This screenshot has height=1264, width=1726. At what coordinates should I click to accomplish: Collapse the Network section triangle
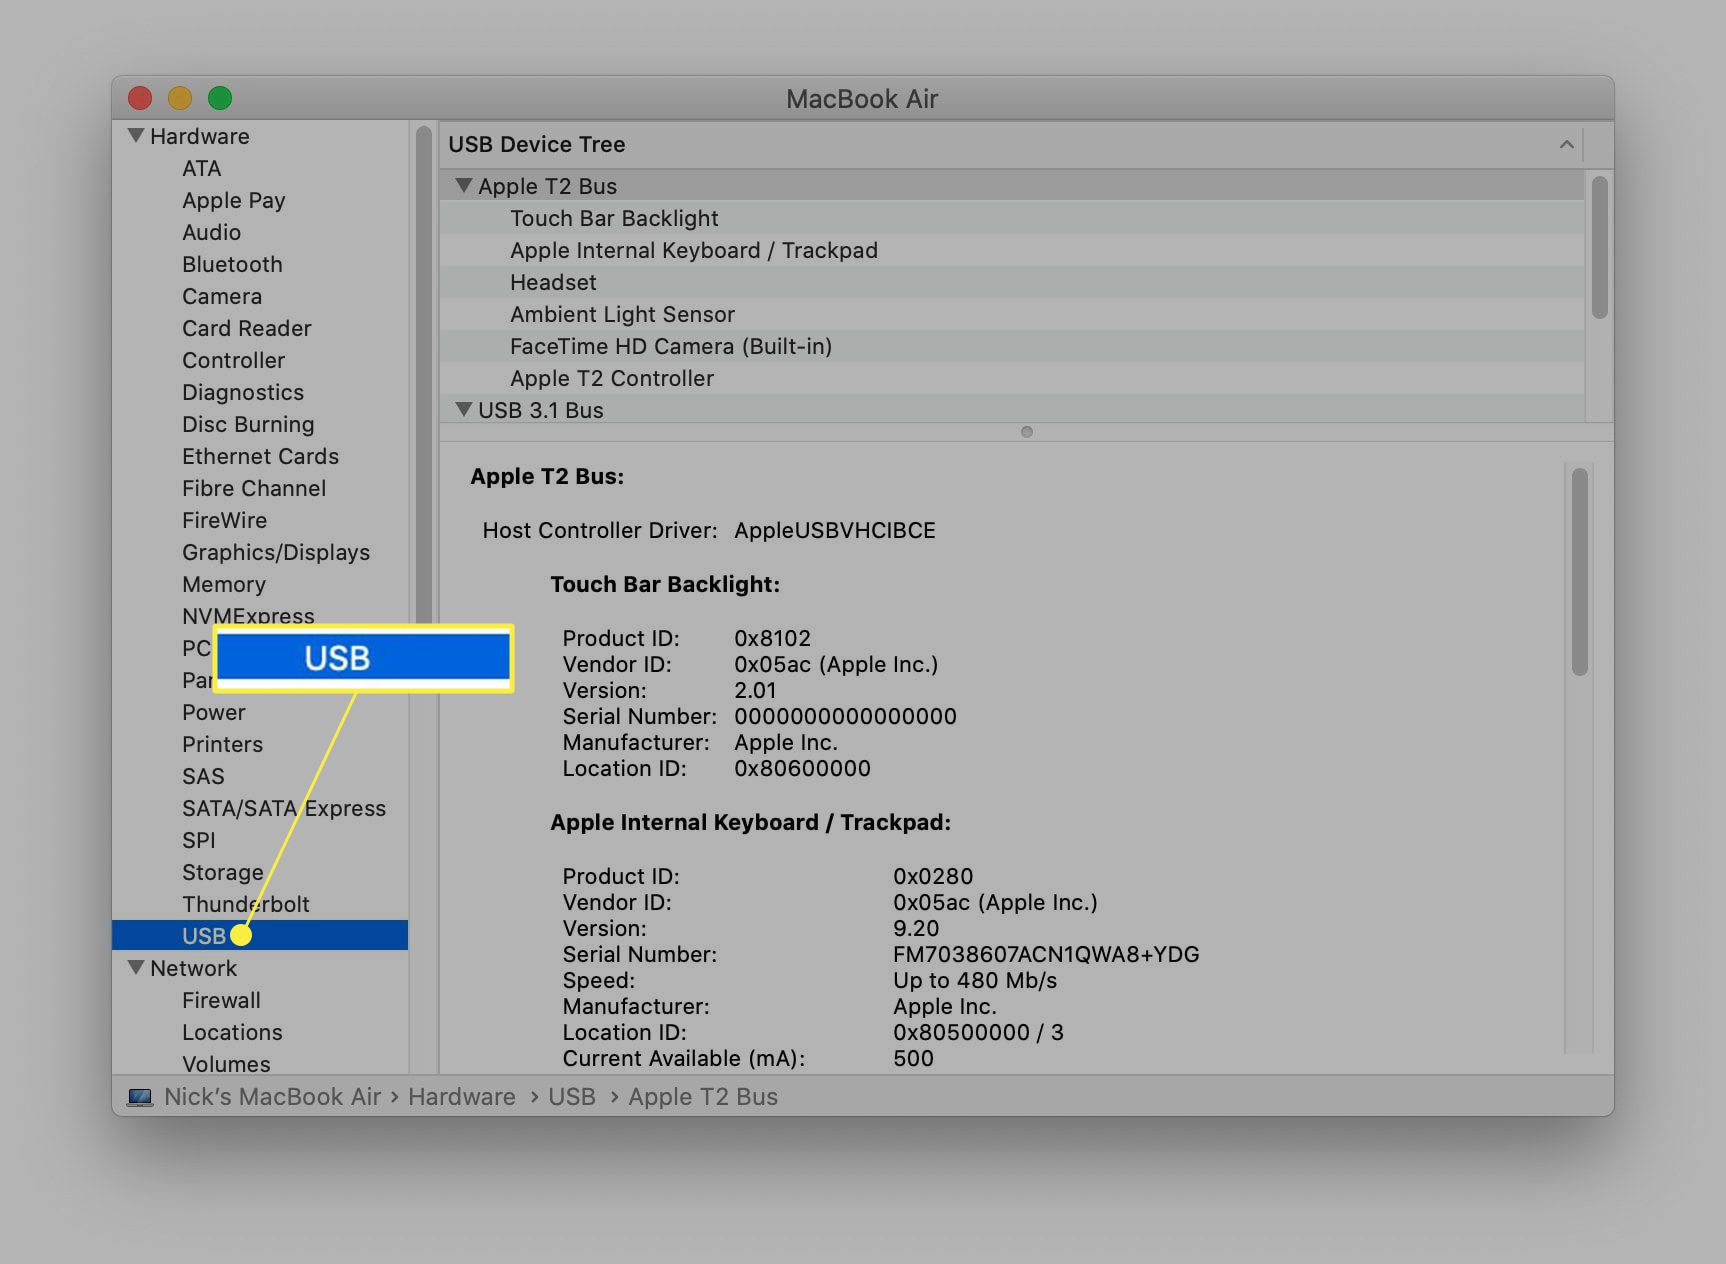[x=136, y=967]
